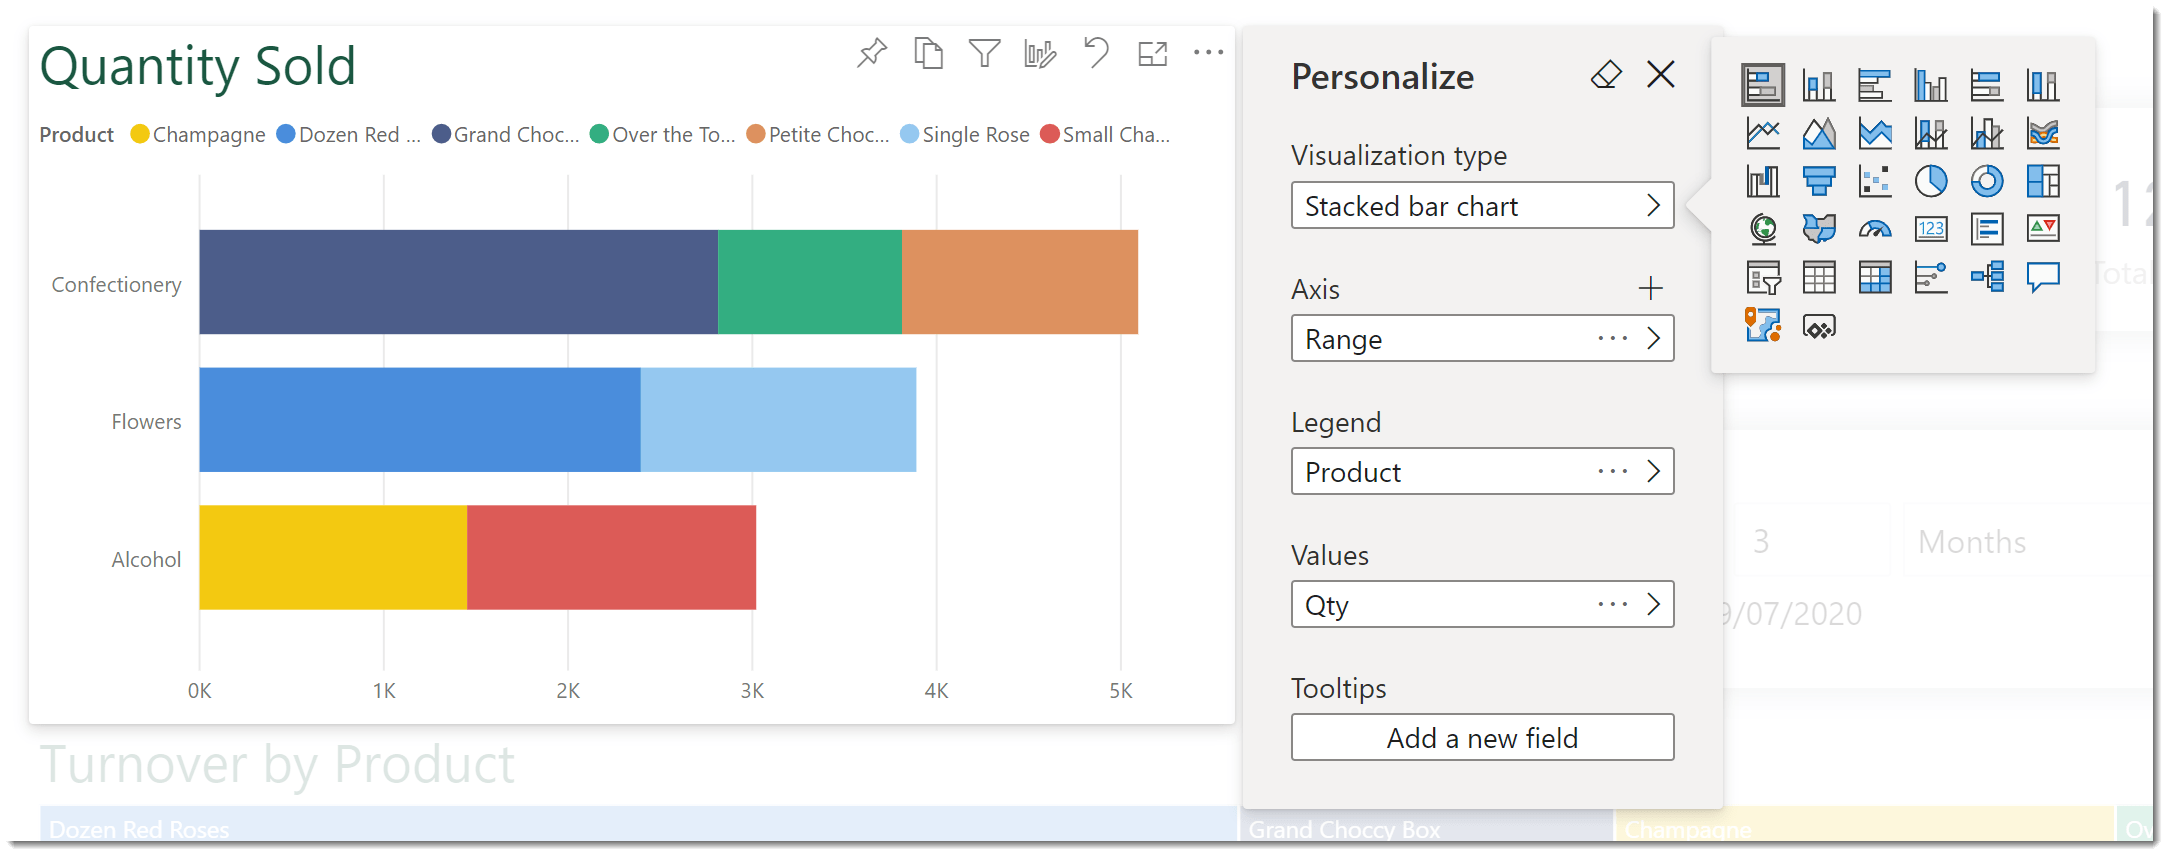Click the Grand Choc... legend entry
The height and width of the screenshot is (856, 2168).
506,134
